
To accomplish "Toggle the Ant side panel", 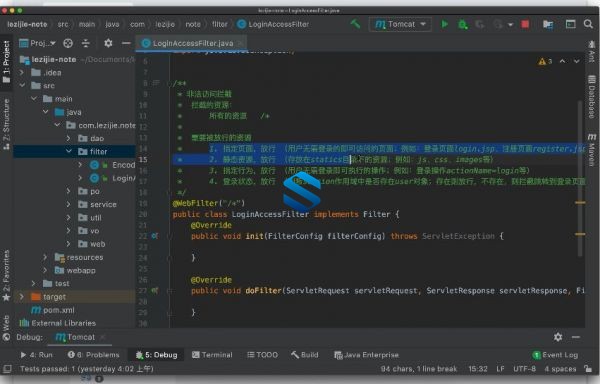I will (x=592, y=52).
